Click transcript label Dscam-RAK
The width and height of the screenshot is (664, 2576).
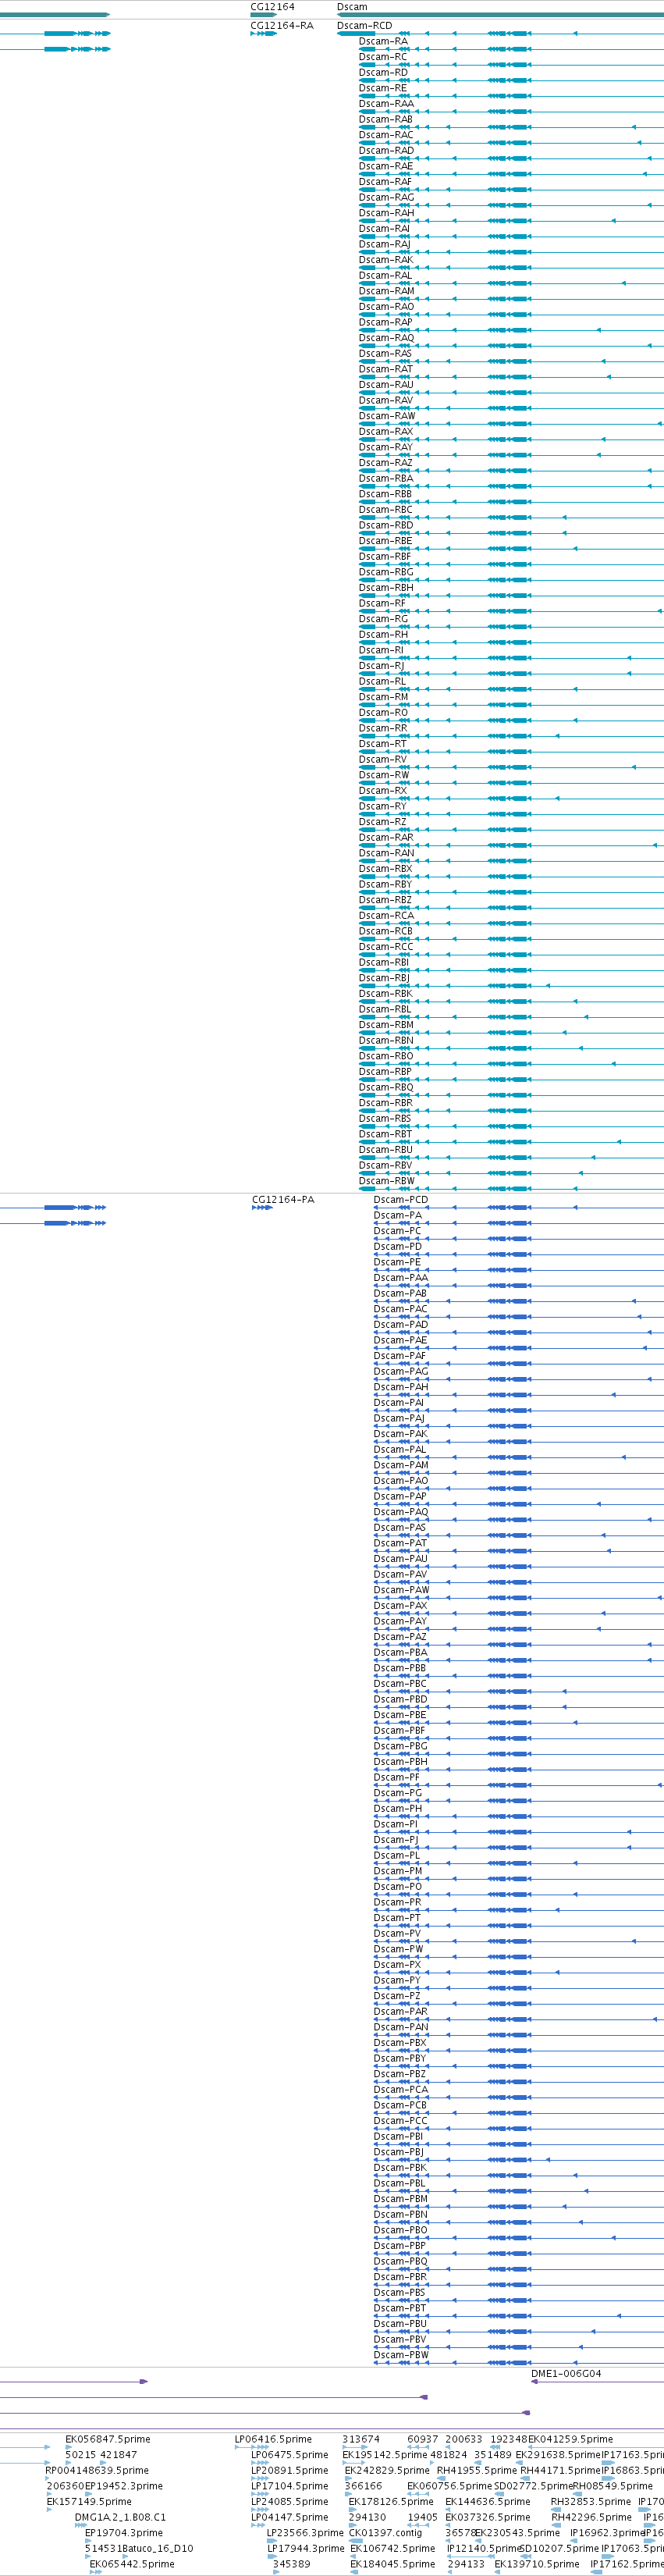pyautogui.click(x=386, y=260)
